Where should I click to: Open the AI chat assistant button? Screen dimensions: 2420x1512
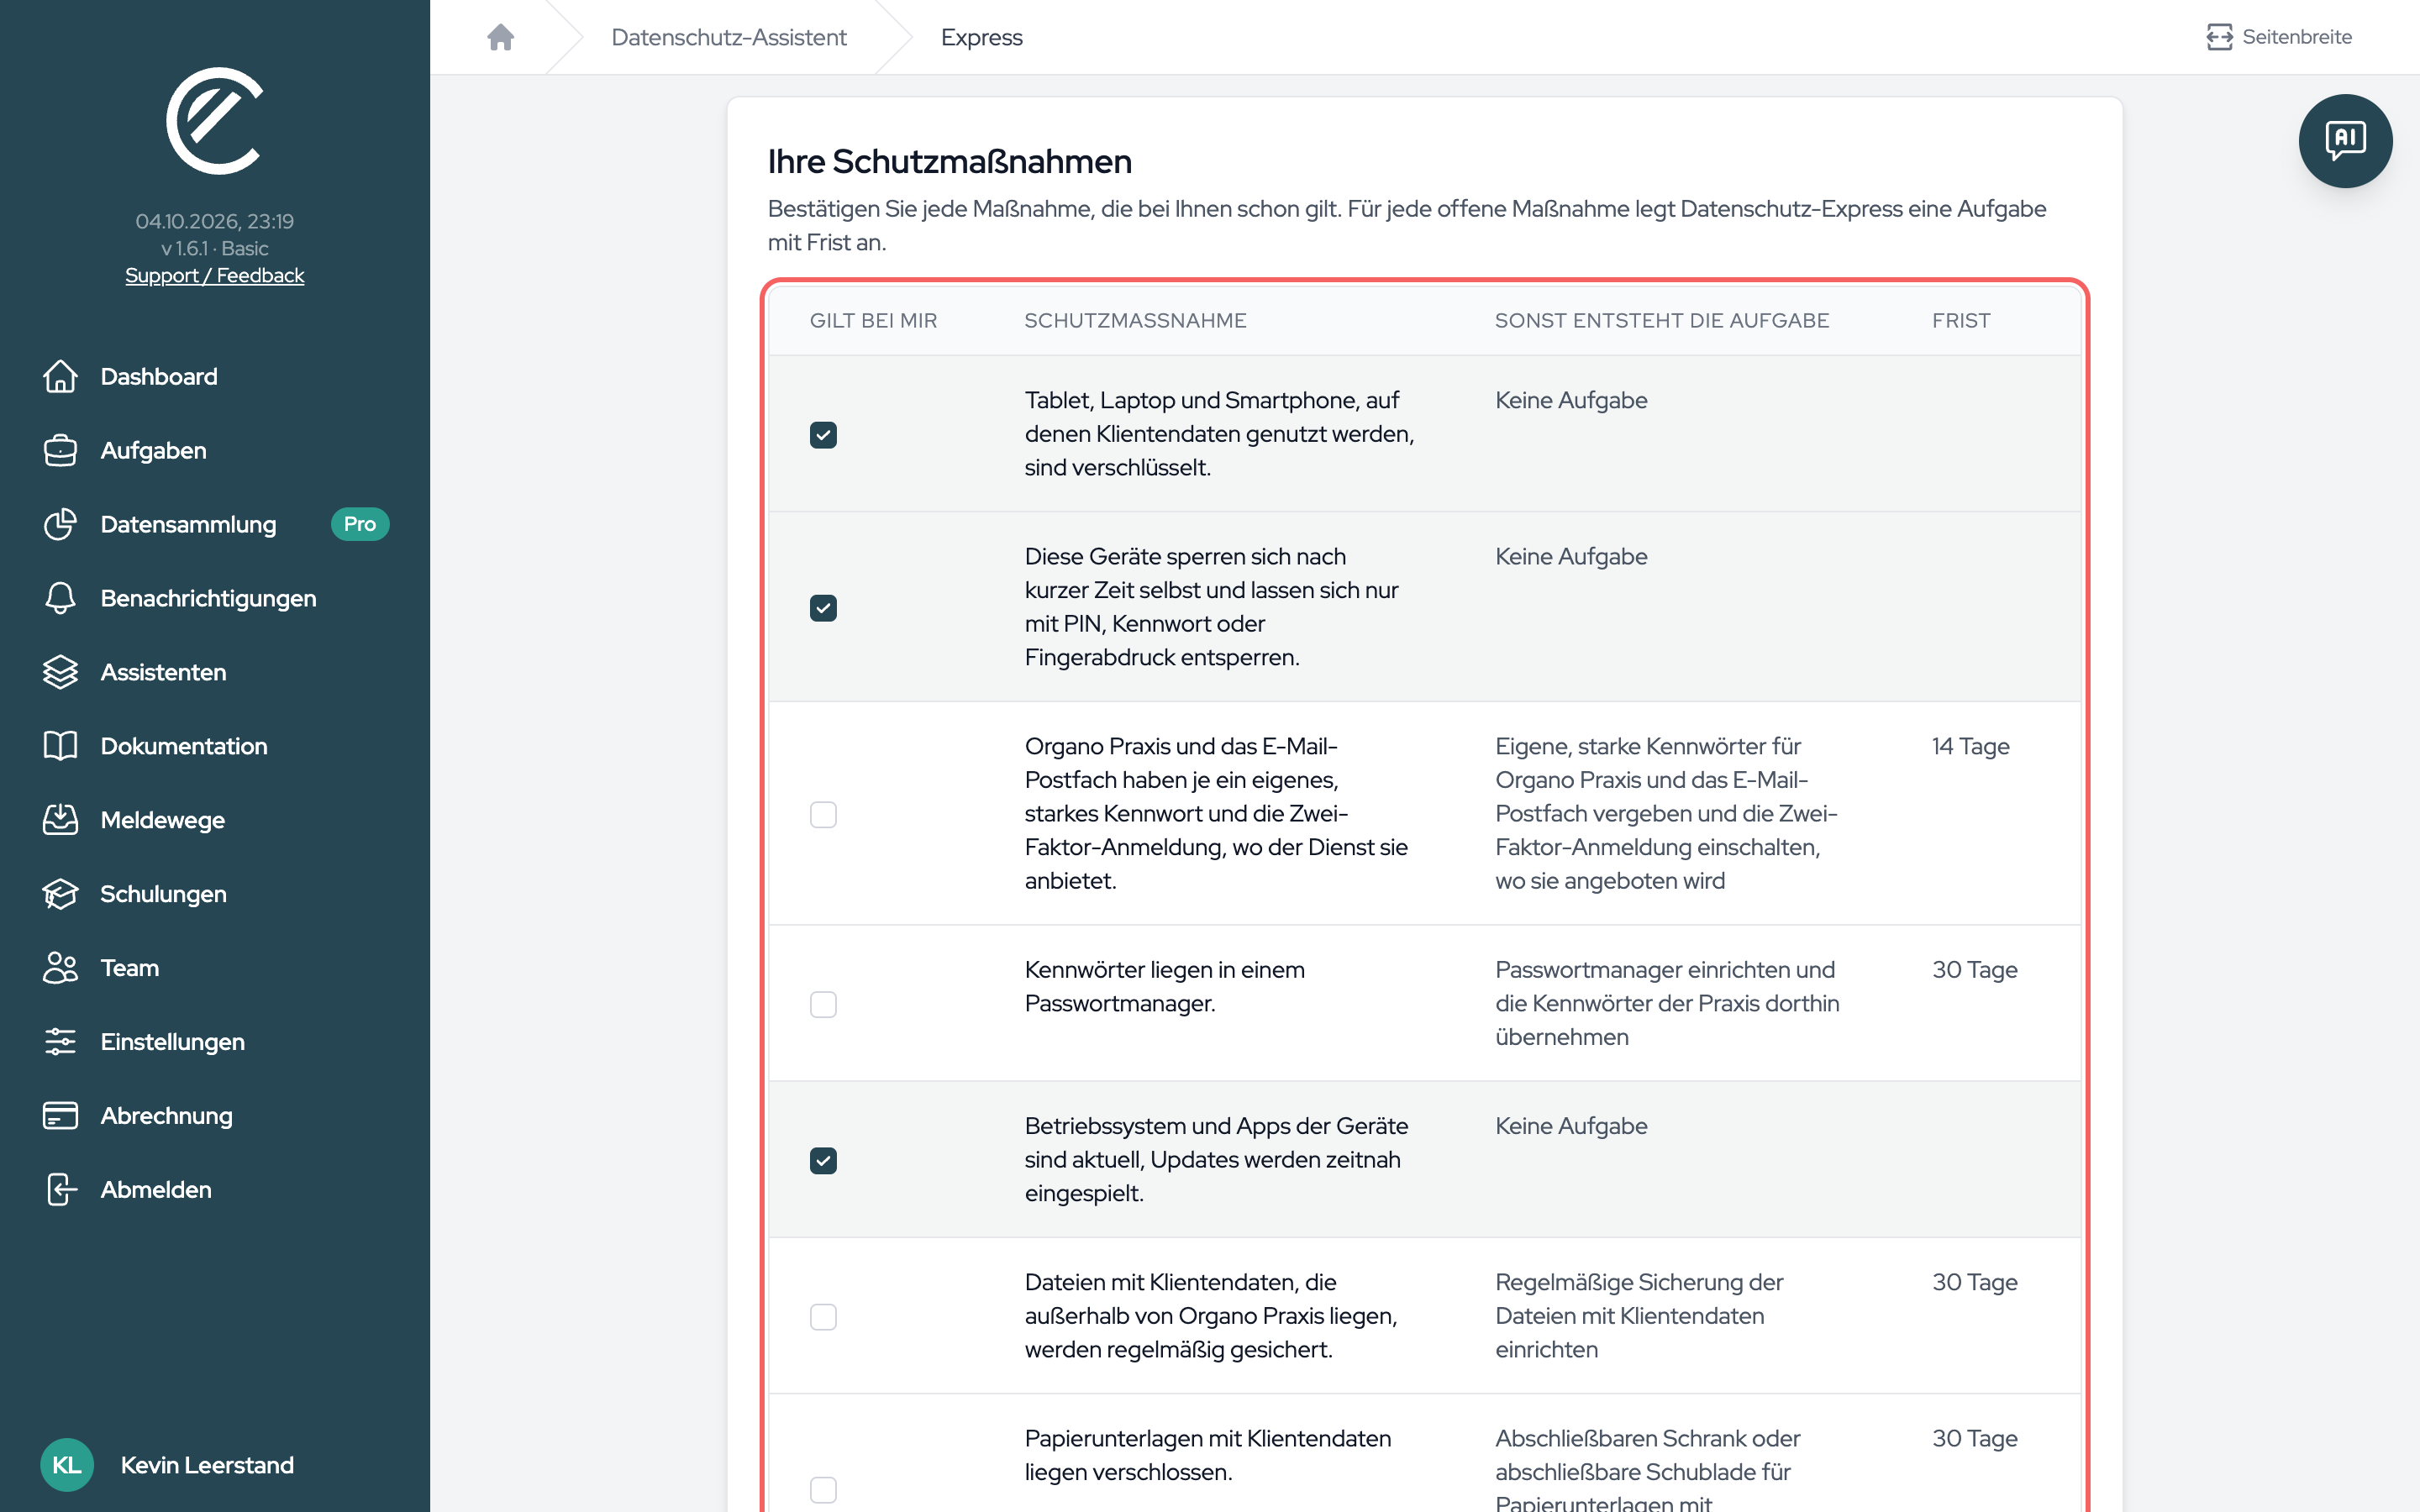2345,140
